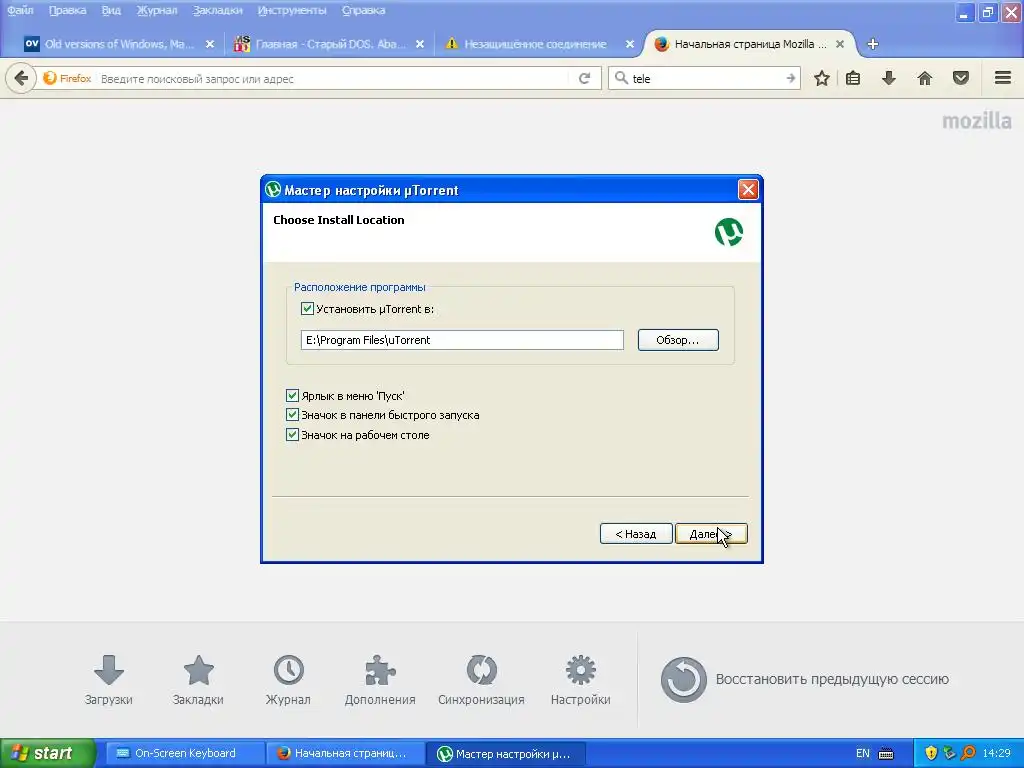This screenshot has height=768, width=1024.
Task: Open new tab with plus icon
Action: pos(872,44)
